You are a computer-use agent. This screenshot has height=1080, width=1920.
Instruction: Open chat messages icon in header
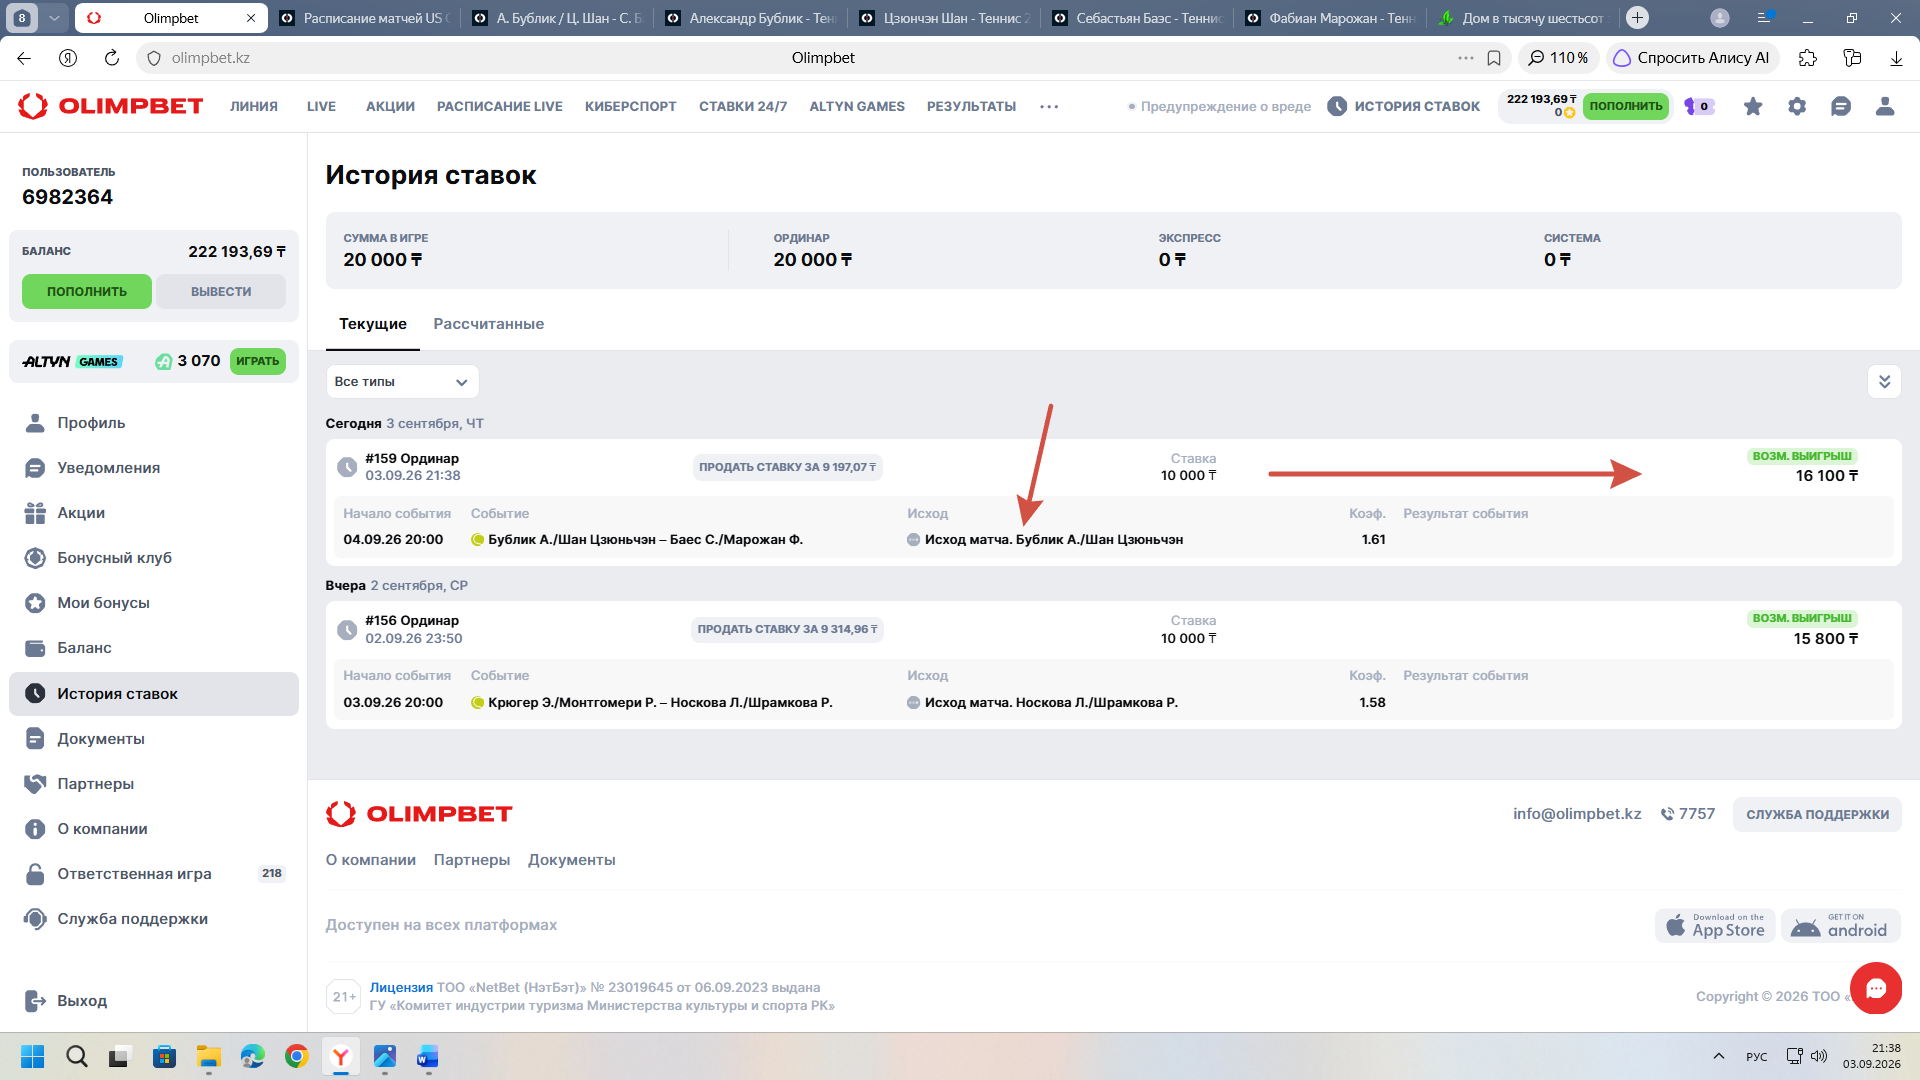tap(1841, 106)
